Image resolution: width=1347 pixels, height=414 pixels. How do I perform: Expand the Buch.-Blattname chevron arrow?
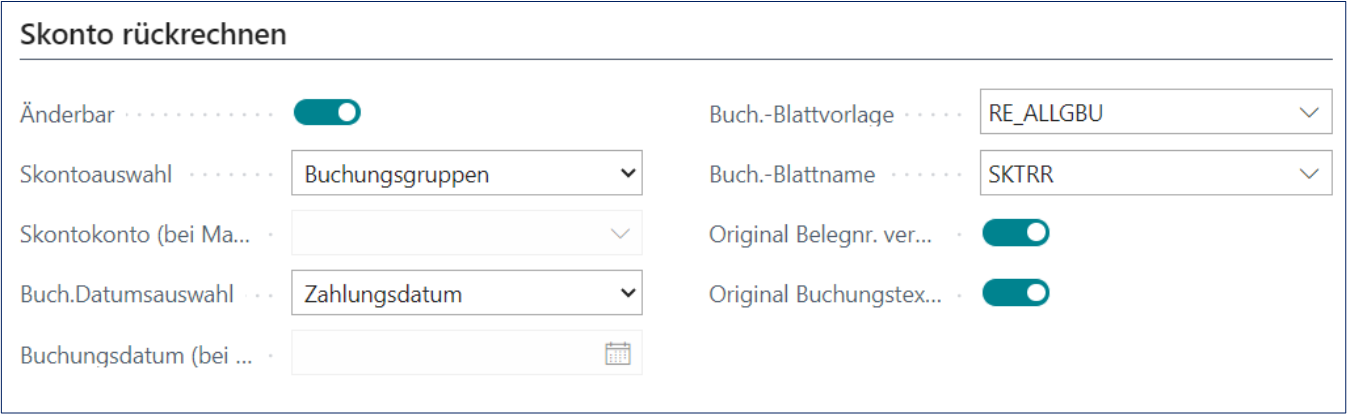tap(1309, 174)
